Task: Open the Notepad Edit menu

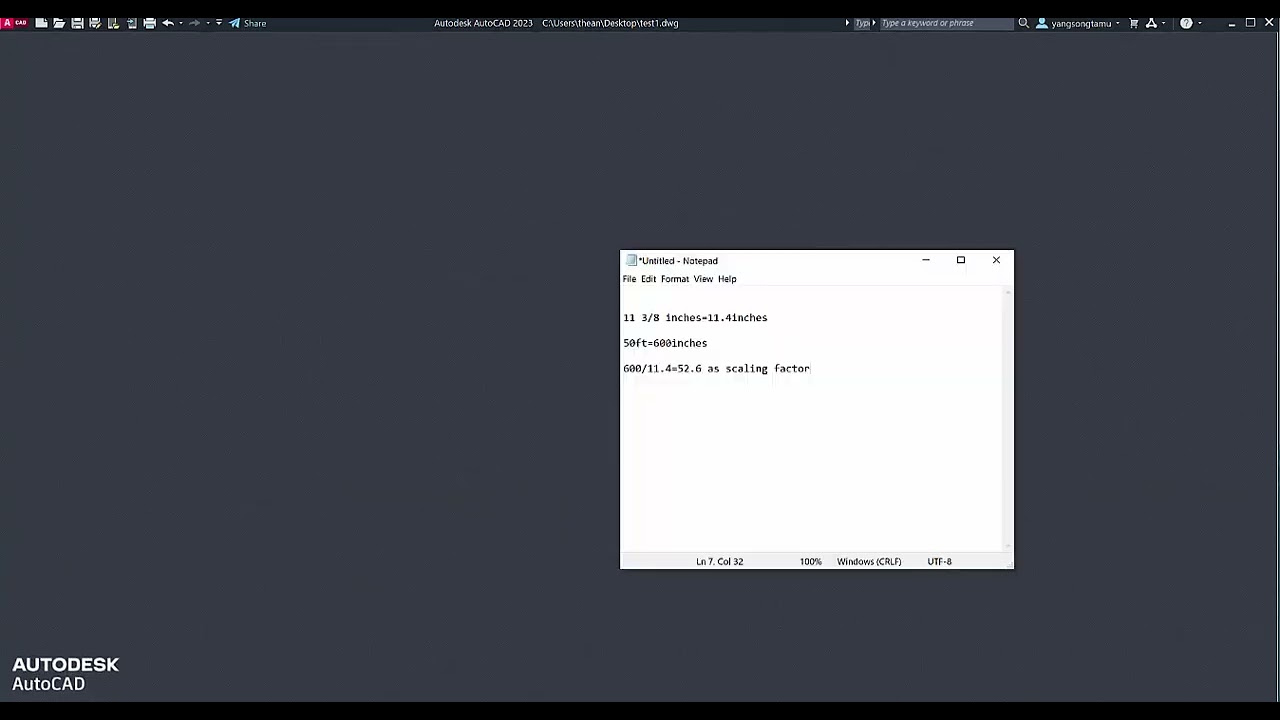Action: tap(648, 279)
